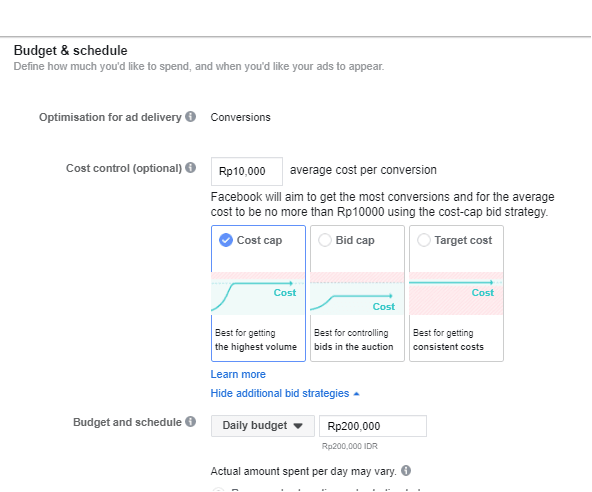Click 'Best for controlling bids in the auction' text
This screenshot has height=492, width=592.
[354, 340]
